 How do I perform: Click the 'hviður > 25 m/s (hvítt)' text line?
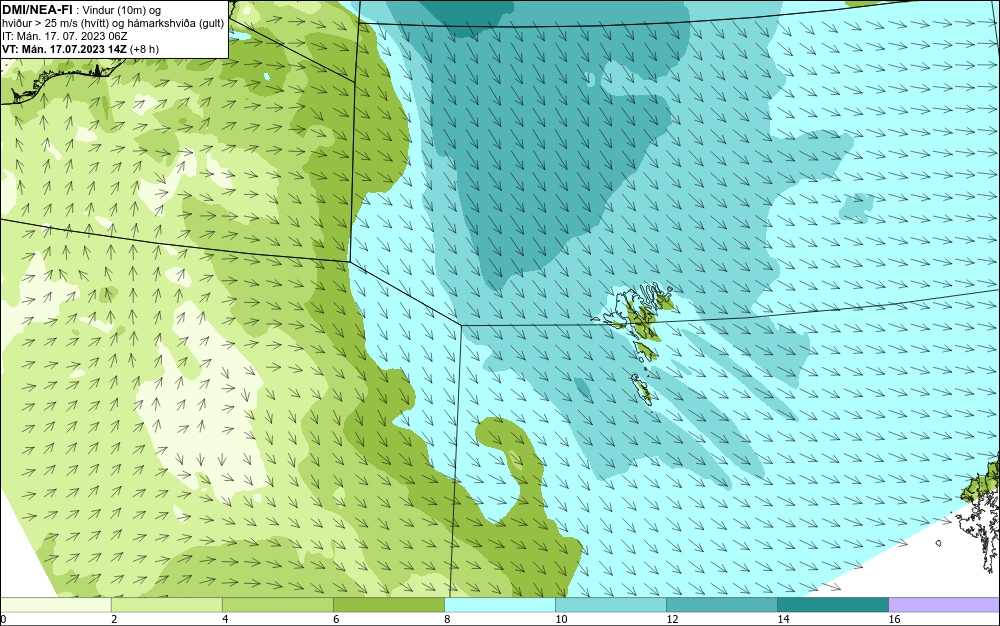[x=114, y=23]
